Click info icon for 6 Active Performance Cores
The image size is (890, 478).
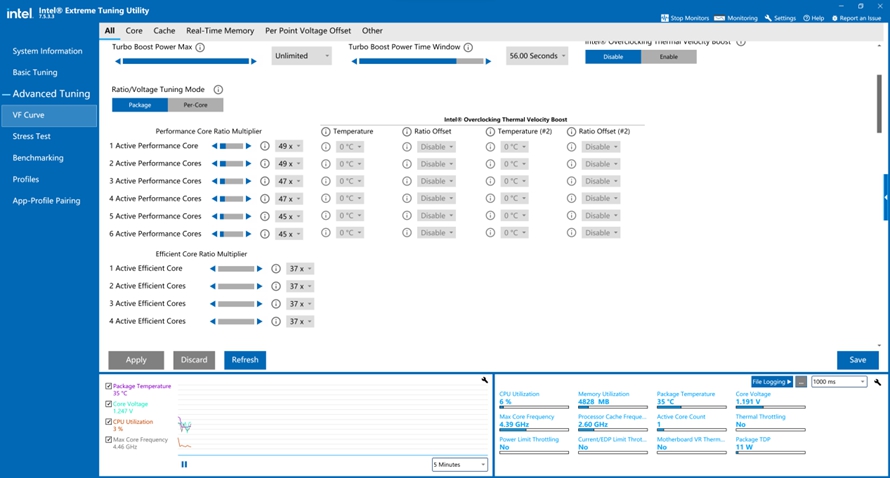point(265,234)
